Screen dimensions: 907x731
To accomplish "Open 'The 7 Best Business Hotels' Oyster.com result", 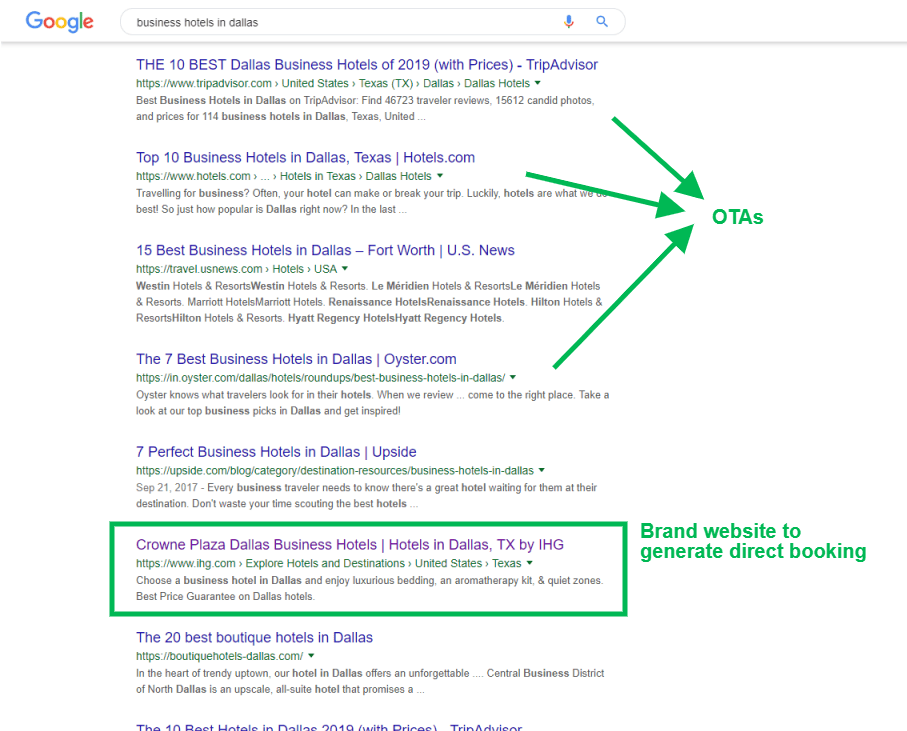I will [296, 359].
